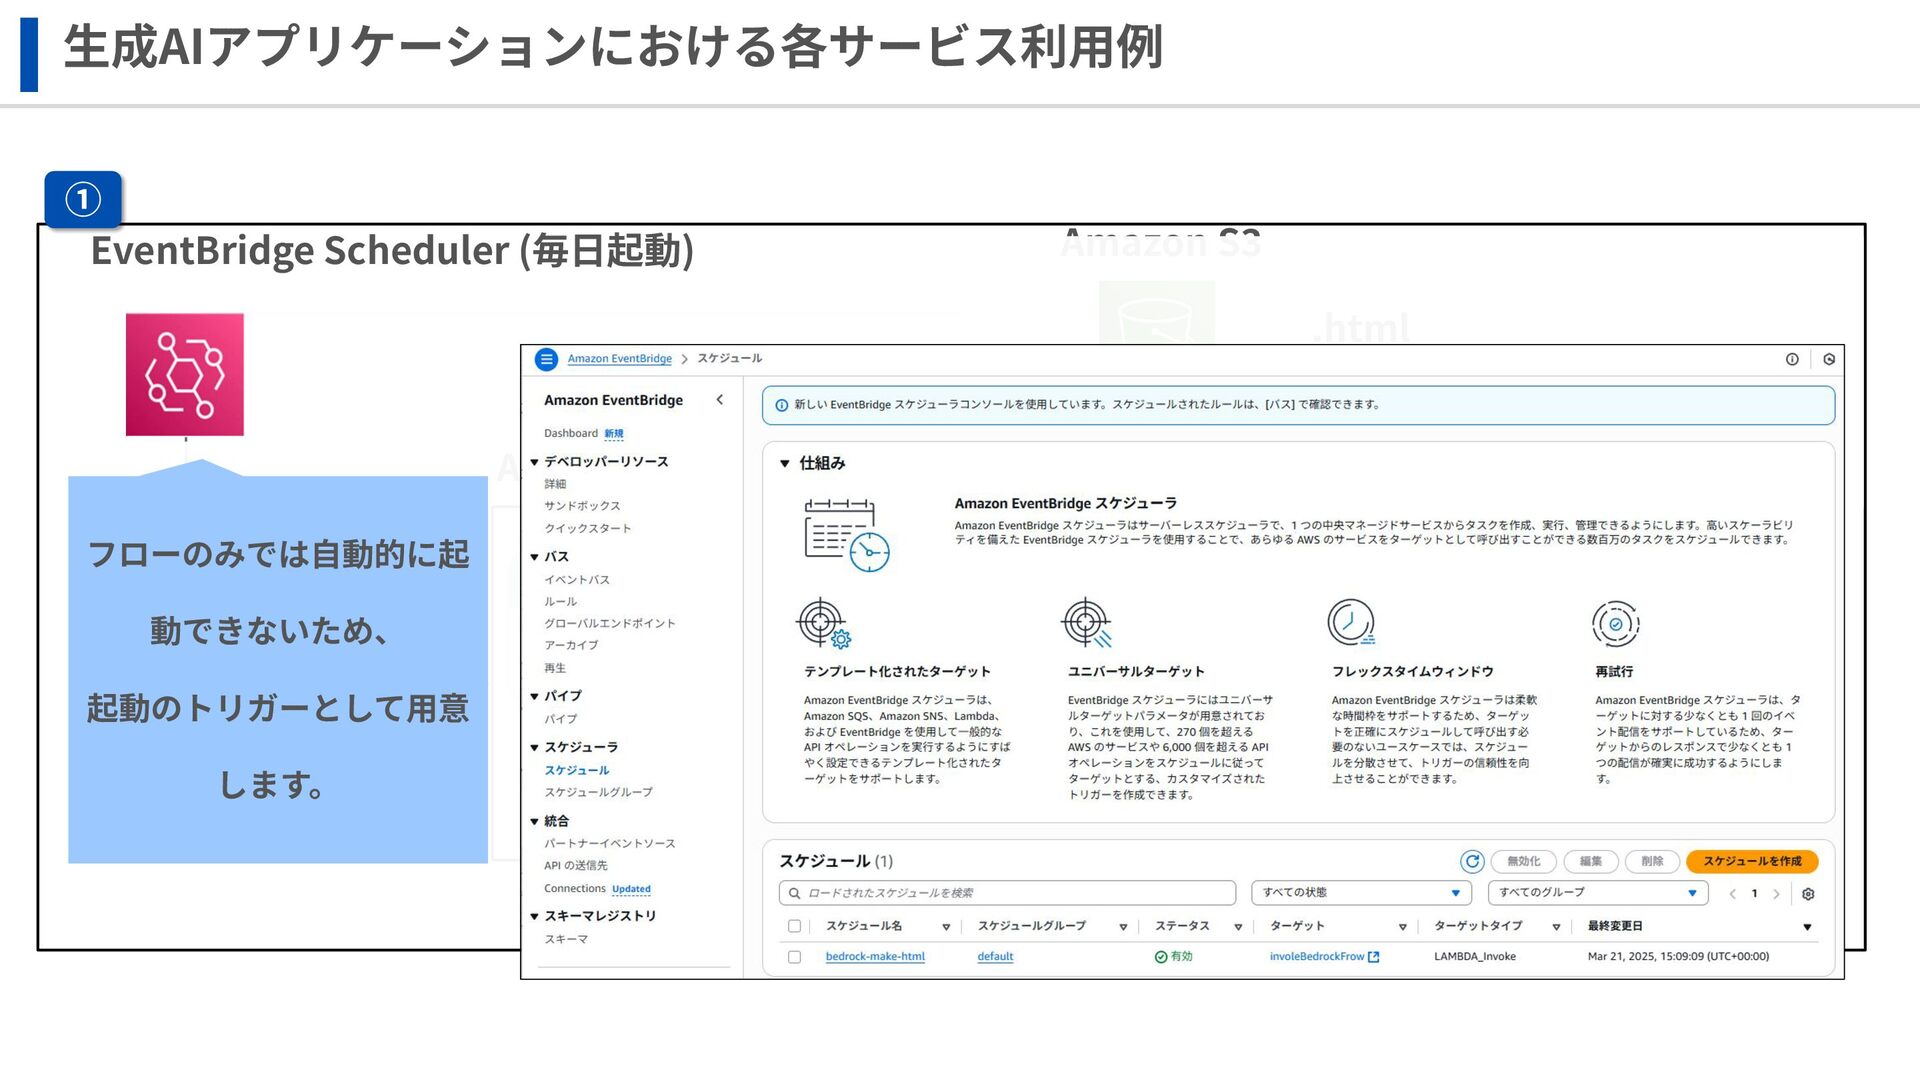
Task: Check the bedrock-make-html row checkbox
Action: 795,957
